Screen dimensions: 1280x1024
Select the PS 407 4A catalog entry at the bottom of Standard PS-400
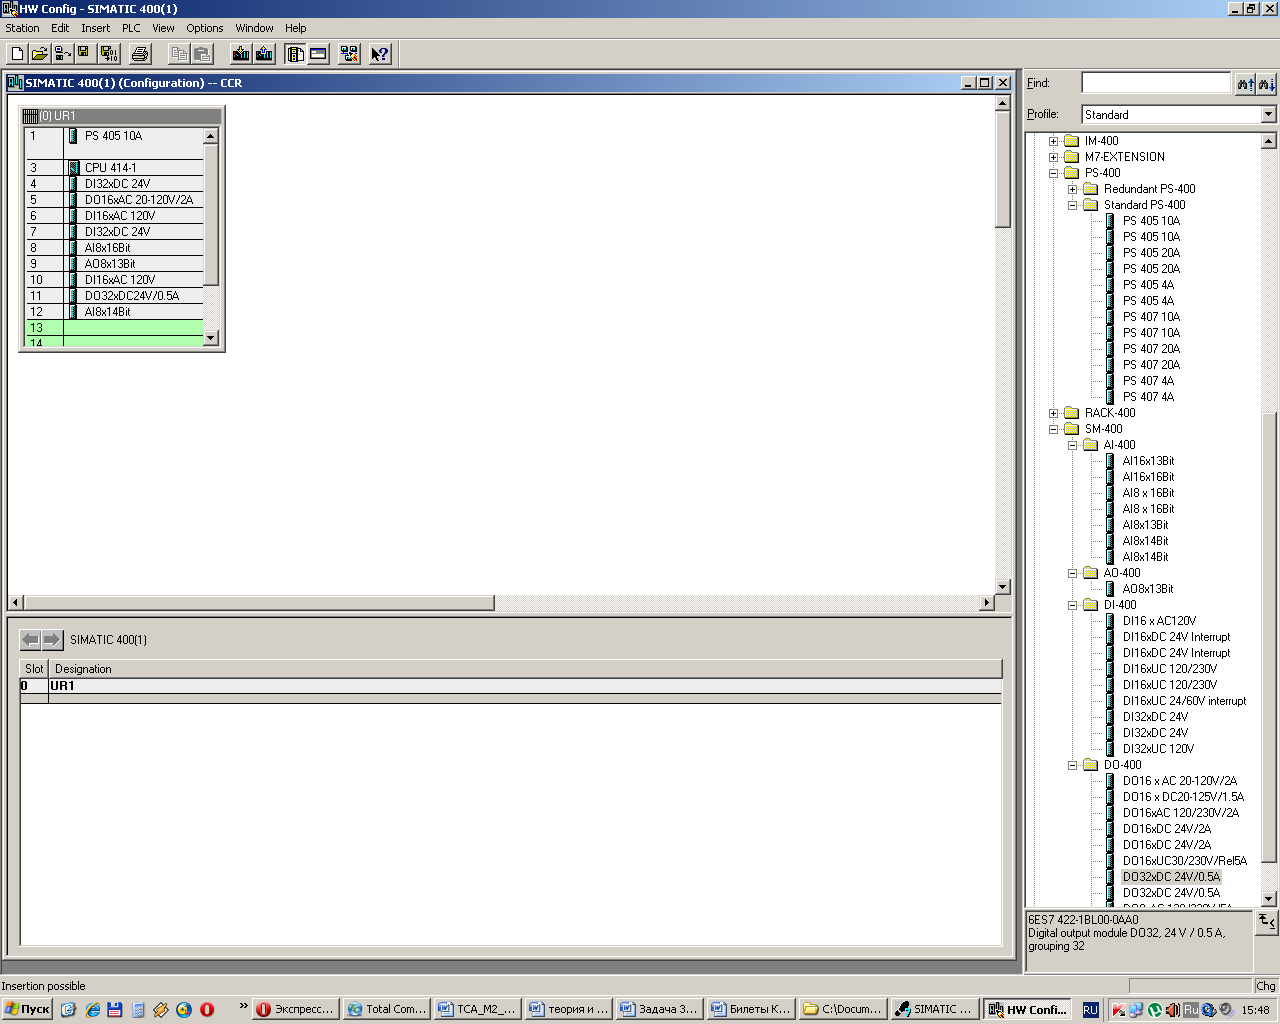(x=1148, y=397)
